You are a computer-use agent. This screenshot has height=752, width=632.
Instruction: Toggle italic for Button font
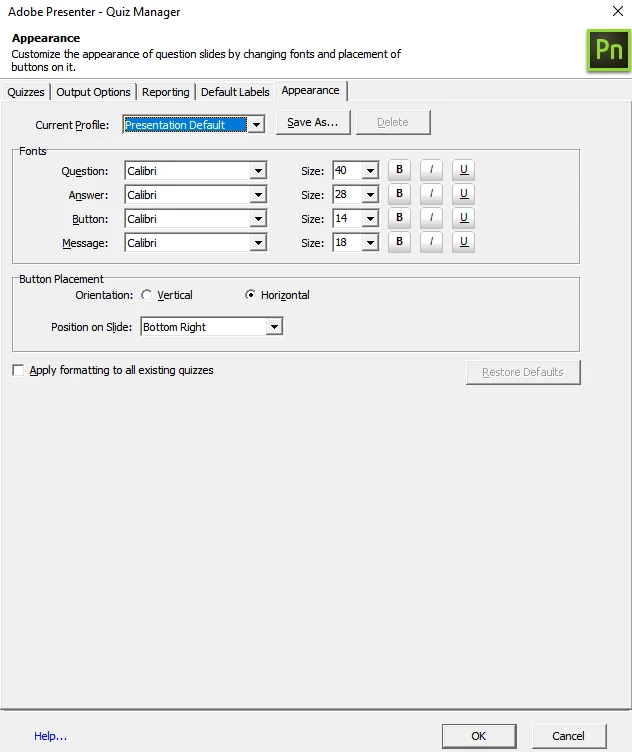pos(431,218)
